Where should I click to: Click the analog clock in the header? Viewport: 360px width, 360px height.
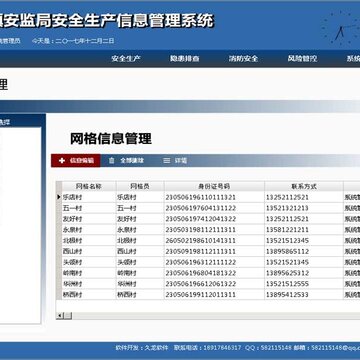tap(341, 28)
